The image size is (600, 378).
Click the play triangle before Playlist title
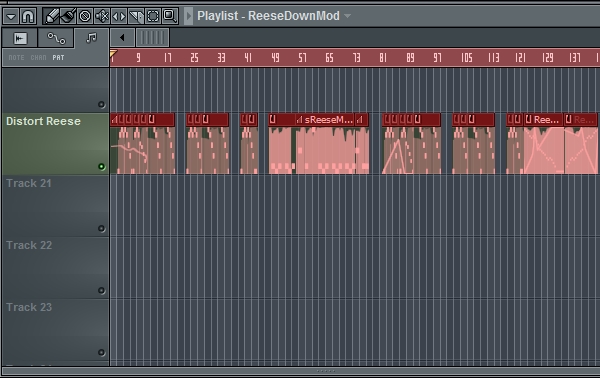coord(188,16)
